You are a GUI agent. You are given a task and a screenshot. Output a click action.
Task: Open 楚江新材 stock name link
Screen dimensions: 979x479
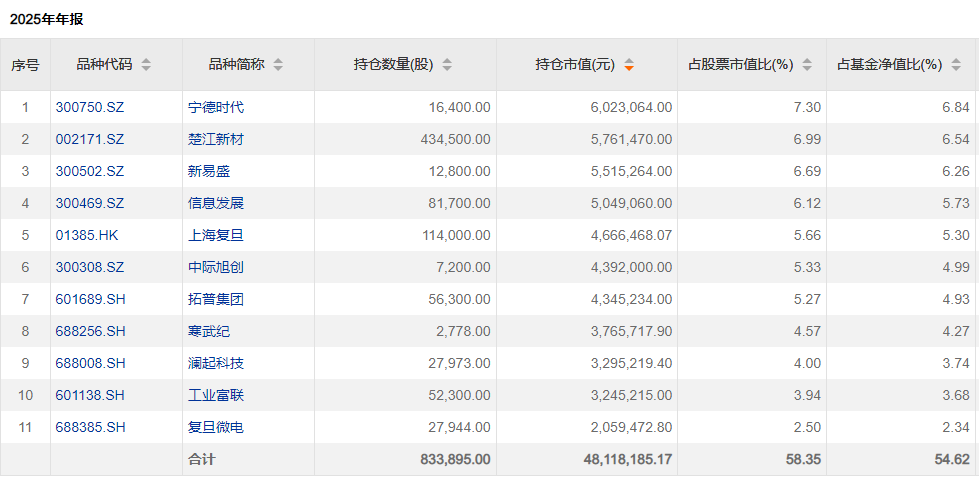tap(216, 139)
